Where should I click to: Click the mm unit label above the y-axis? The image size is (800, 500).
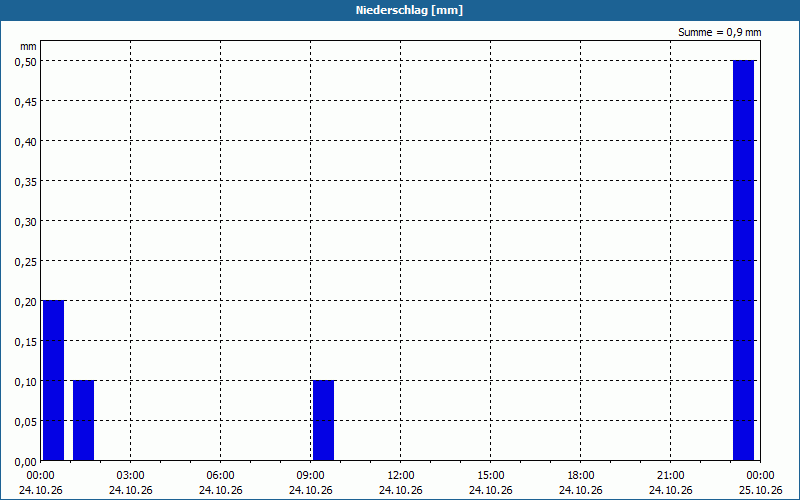click(28, 46)
